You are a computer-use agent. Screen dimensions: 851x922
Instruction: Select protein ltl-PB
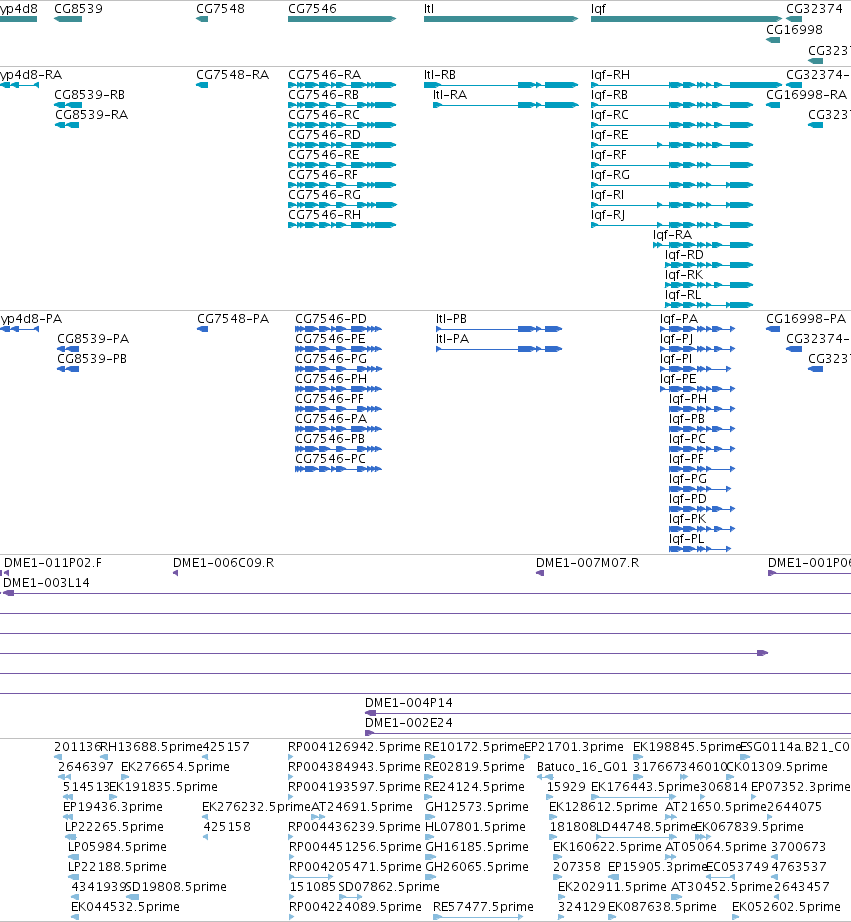pos(451,319)
